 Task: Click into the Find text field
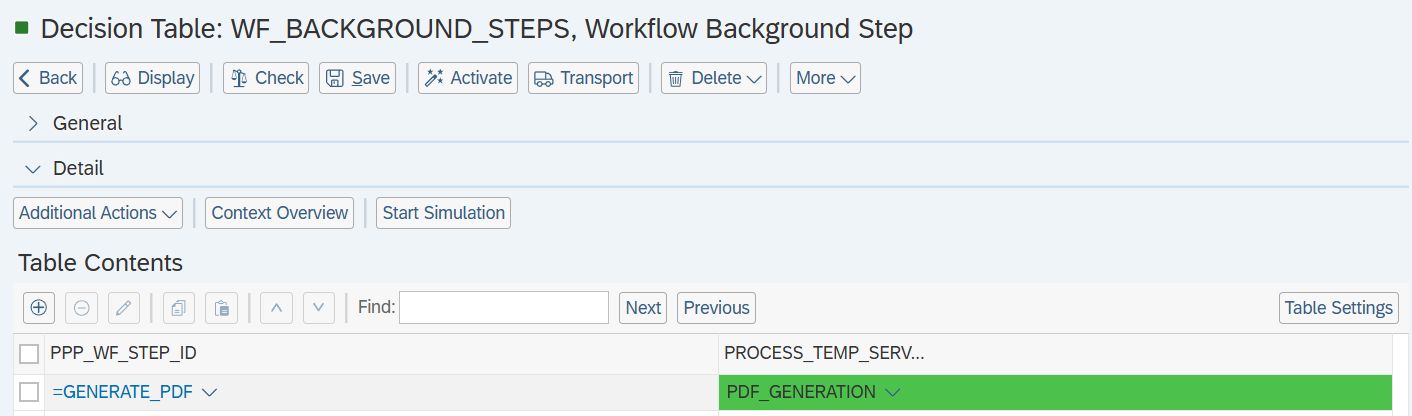point(504,308)
